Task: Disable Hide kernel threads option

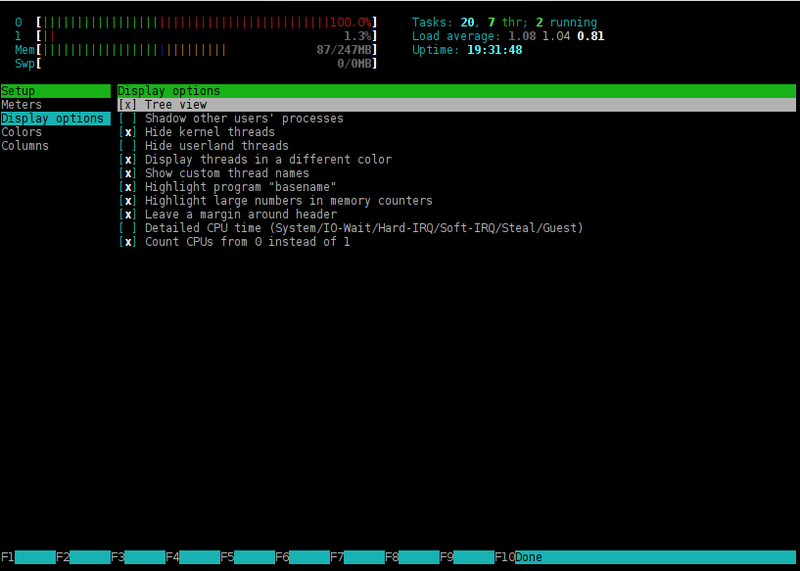Action: 128,132
